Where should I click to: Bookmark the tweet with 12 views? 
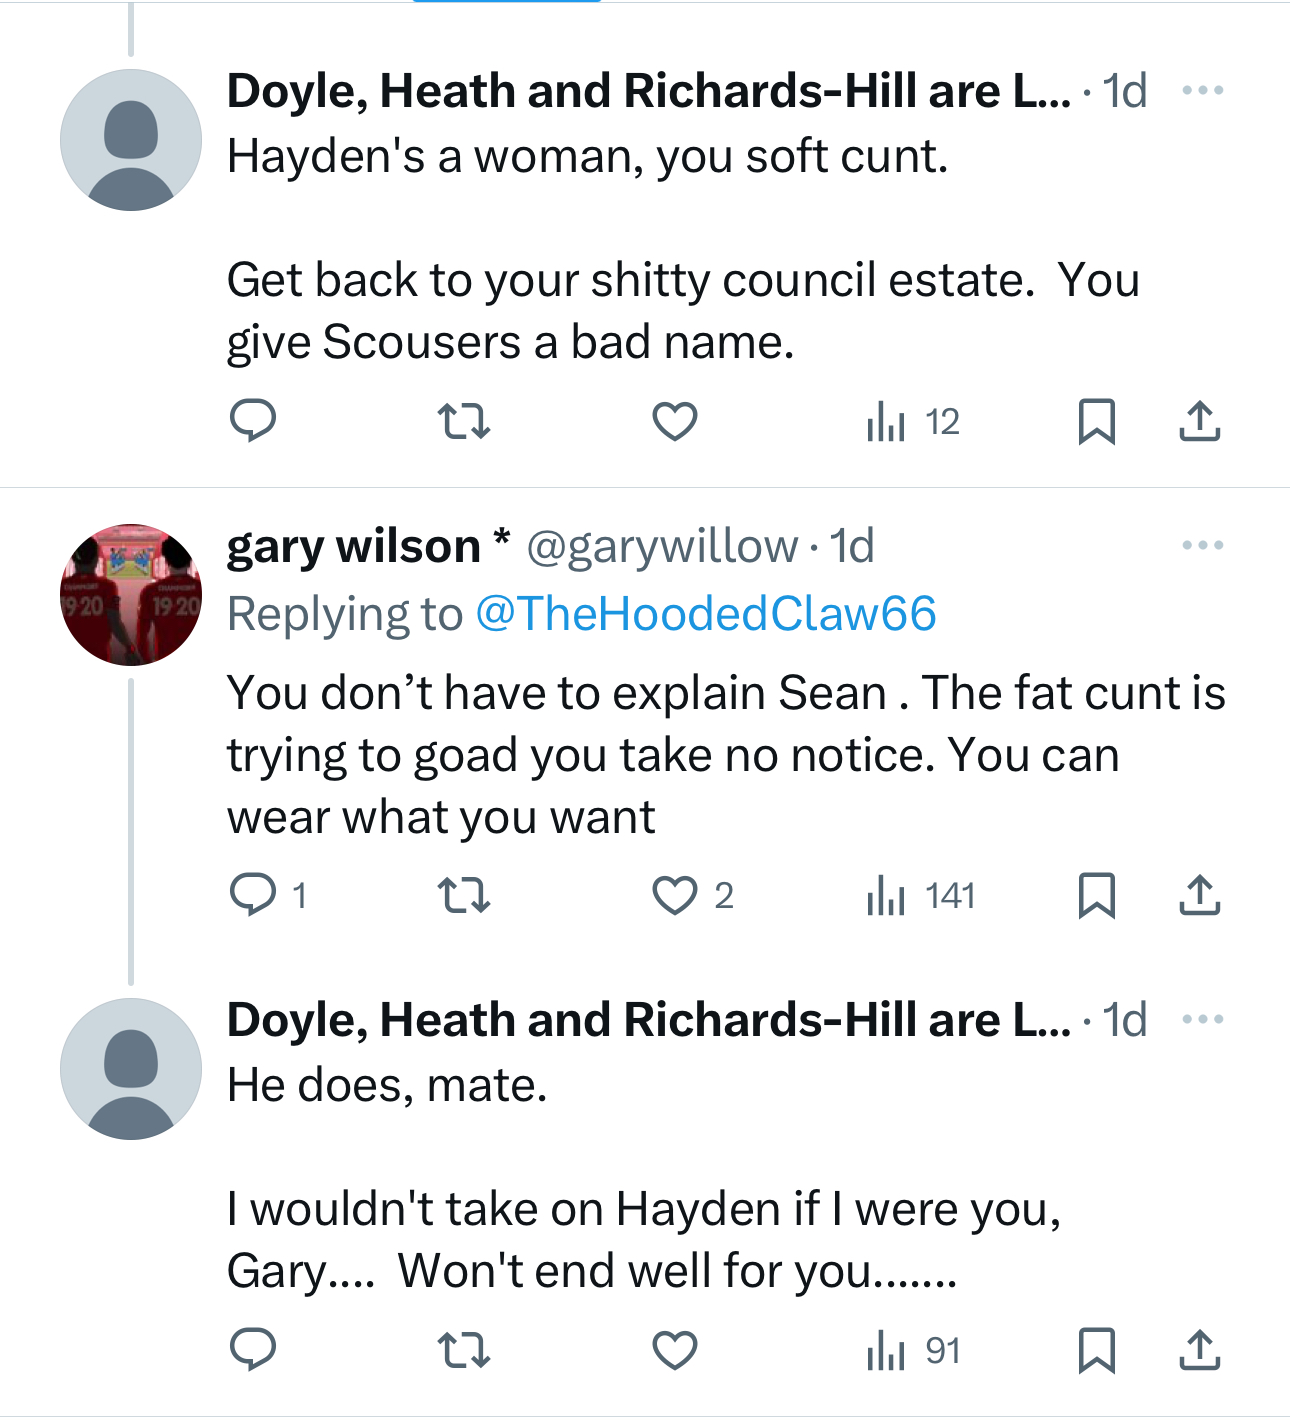pyautogui.click(x=1096, y=421)
